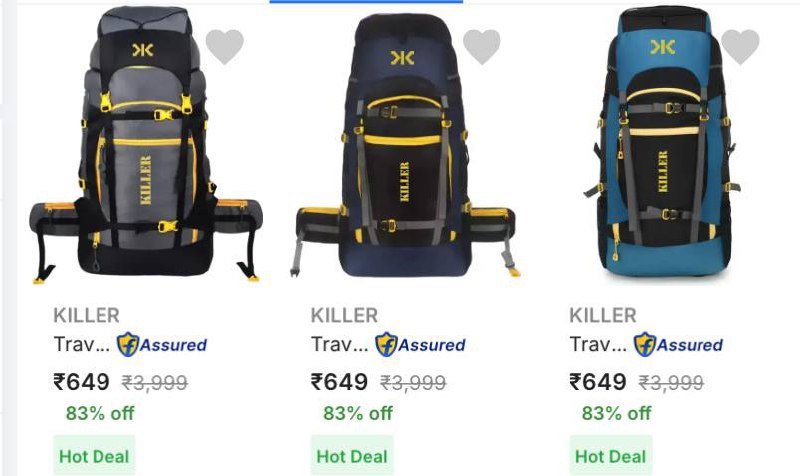
Task: Open truncated Trav... title of grey backpack
Action: pyautogui.click(x=82, y=345)
